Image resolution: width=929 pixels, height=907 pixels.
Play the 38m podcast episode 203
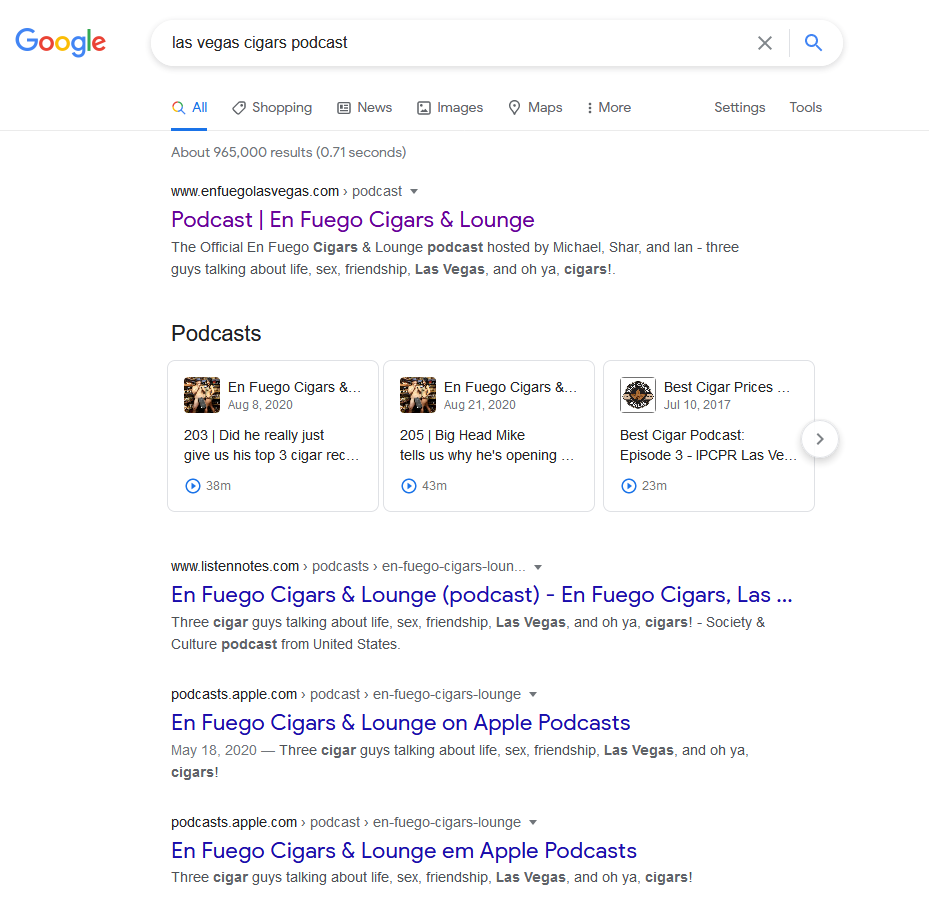pyautogui.click(x=193, y=486)
